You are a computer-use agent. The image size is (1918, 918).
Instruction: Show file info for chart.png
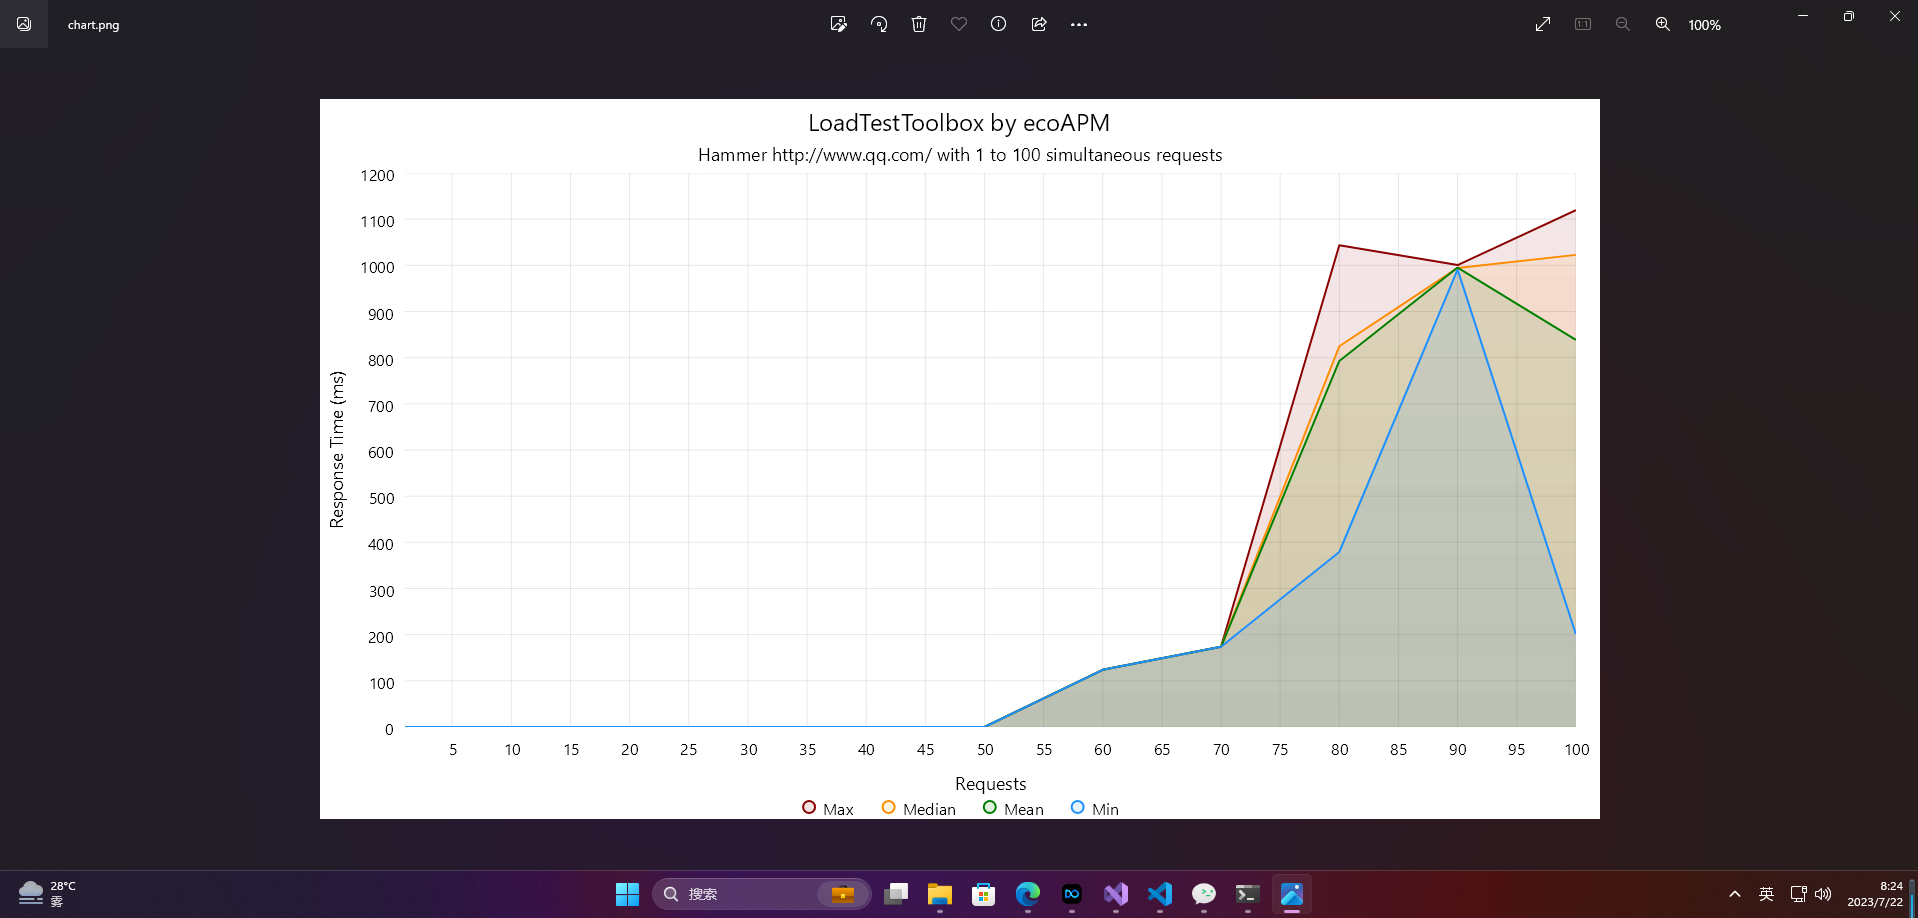[x=999, y=24]
